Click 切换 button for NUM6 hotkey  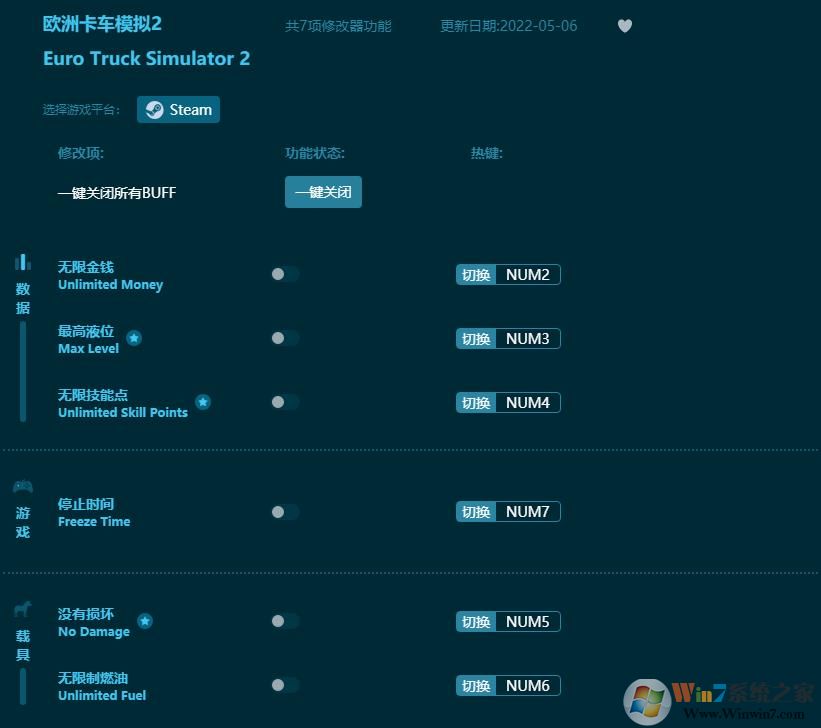coord(476,686)
